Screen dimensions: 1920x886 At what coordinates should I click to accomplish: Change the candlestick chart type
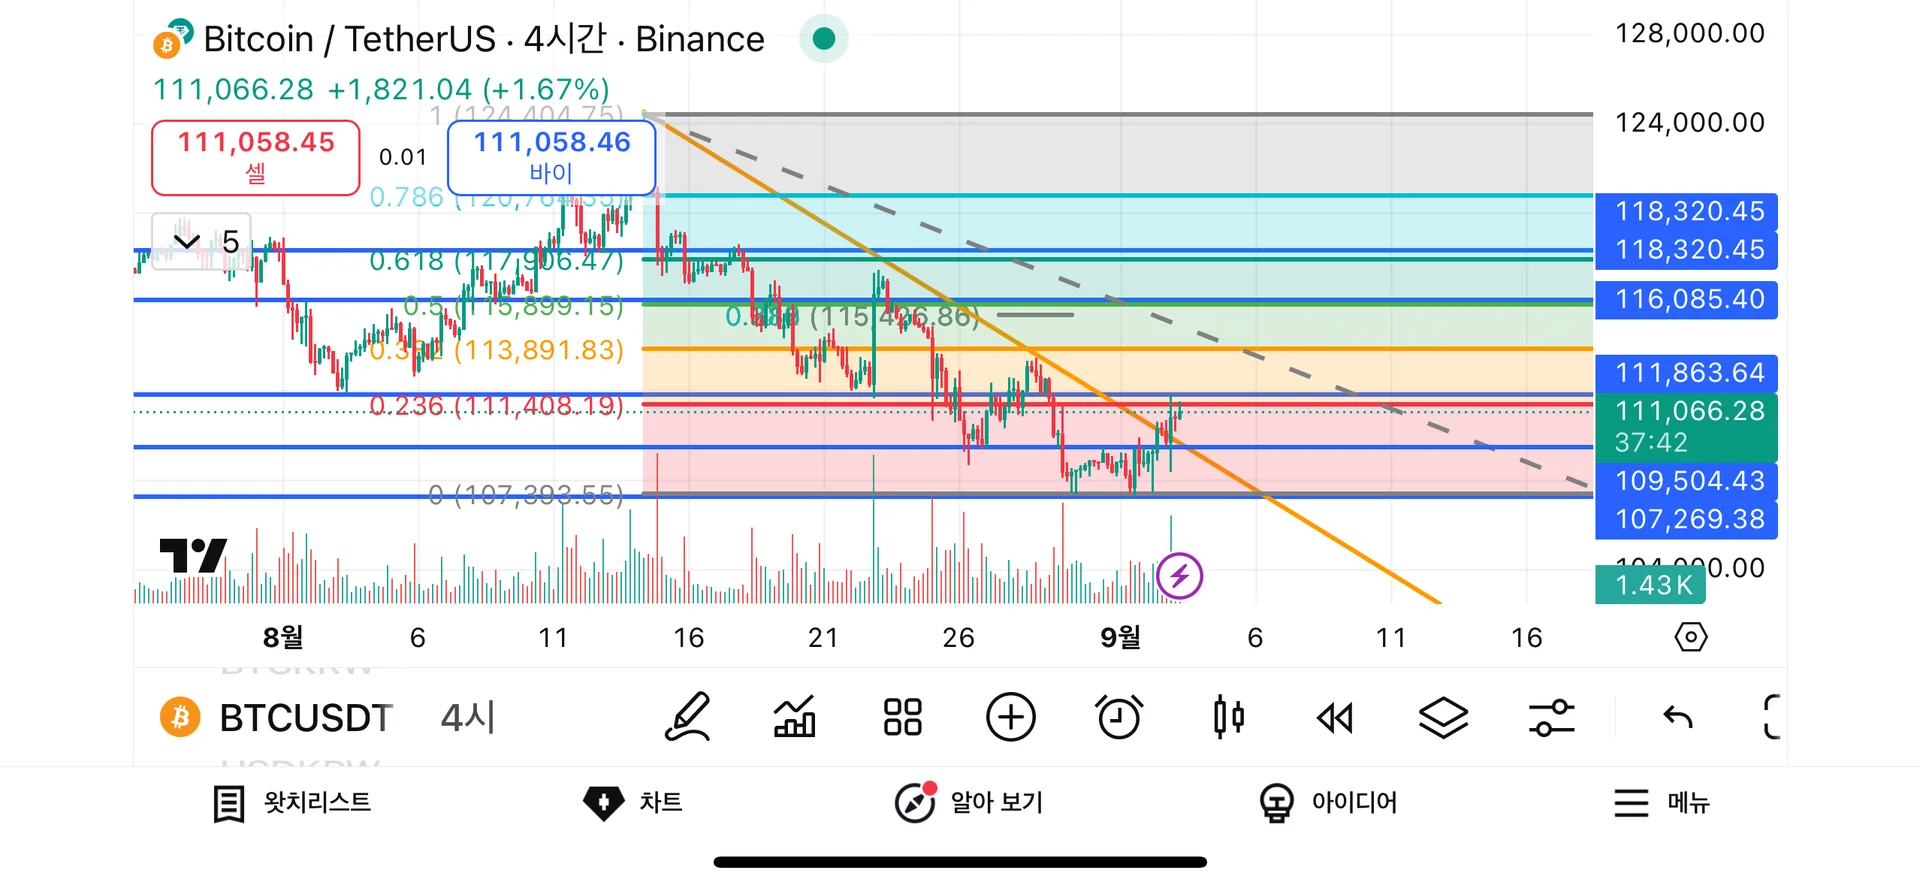tap(1229, 718)
